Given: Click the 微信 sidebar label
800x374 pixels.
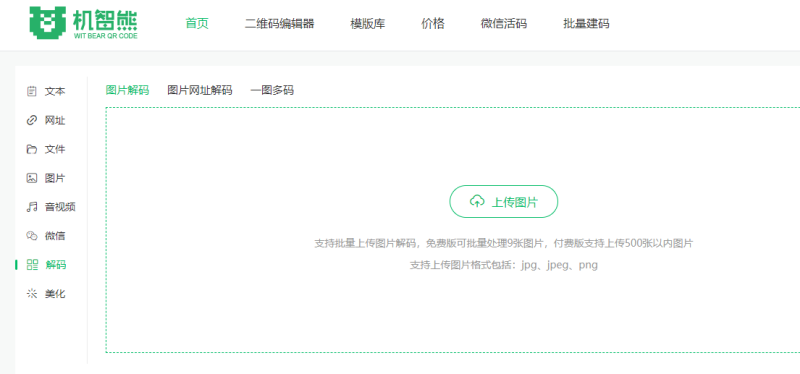Looking at the screenshot, I should coord(55,236).
